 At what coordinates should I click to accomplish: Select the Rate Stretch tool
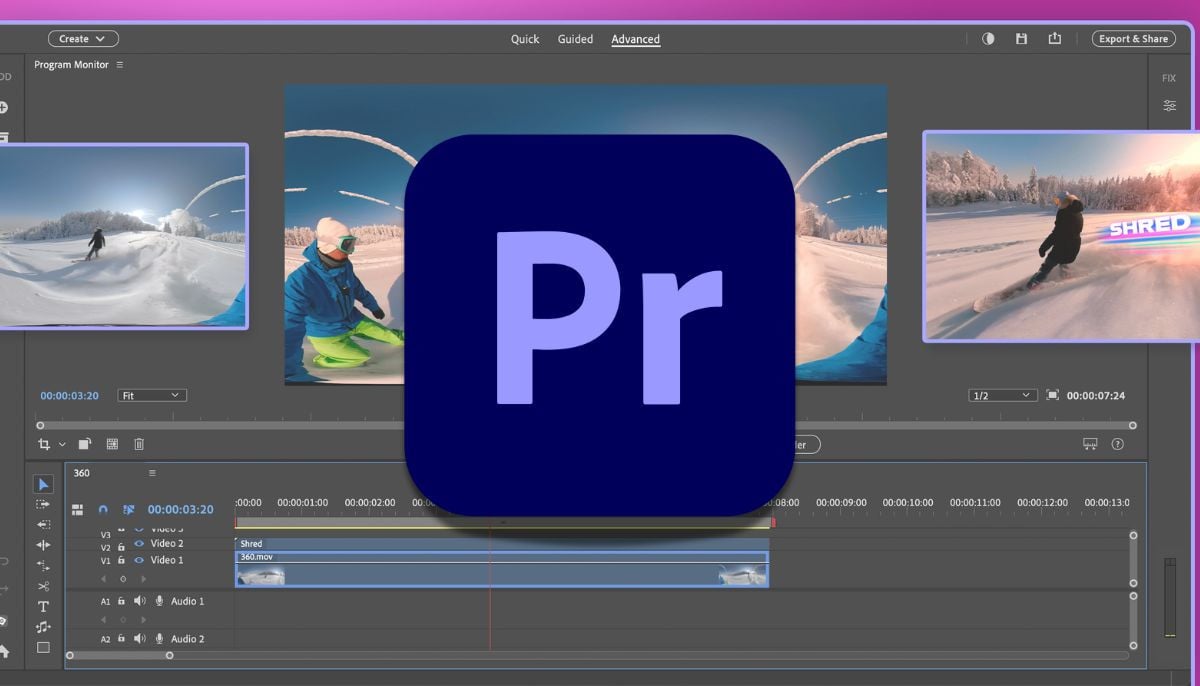pos(43,566)
